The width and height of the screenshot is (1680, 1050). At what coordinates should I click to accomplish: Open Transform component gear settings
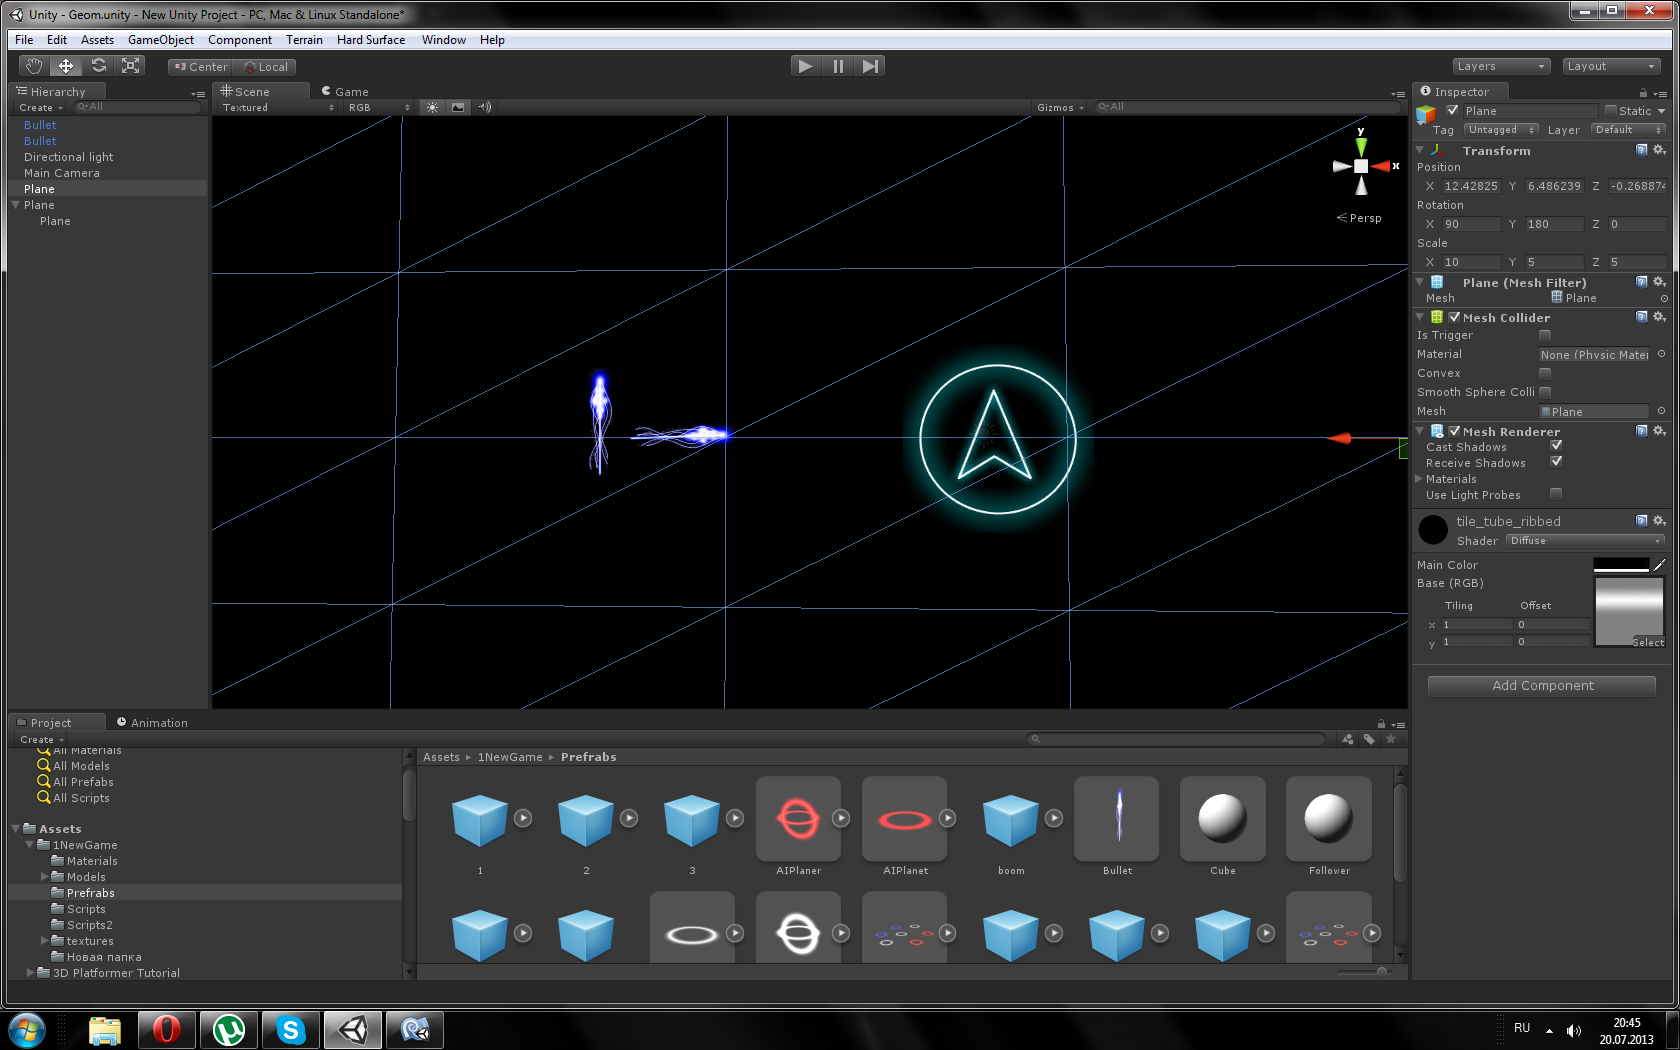(x=1659, y=150)
